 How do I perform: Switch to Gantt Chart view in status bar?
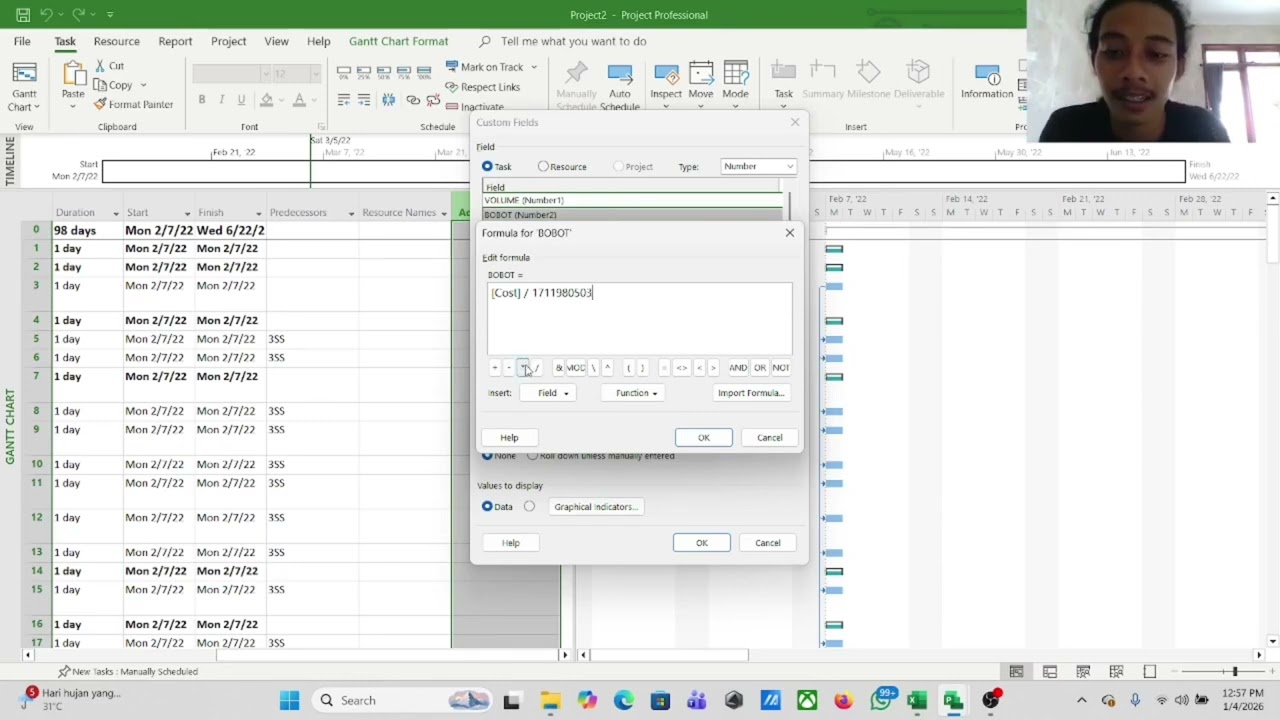click(x=1016, y=671)
